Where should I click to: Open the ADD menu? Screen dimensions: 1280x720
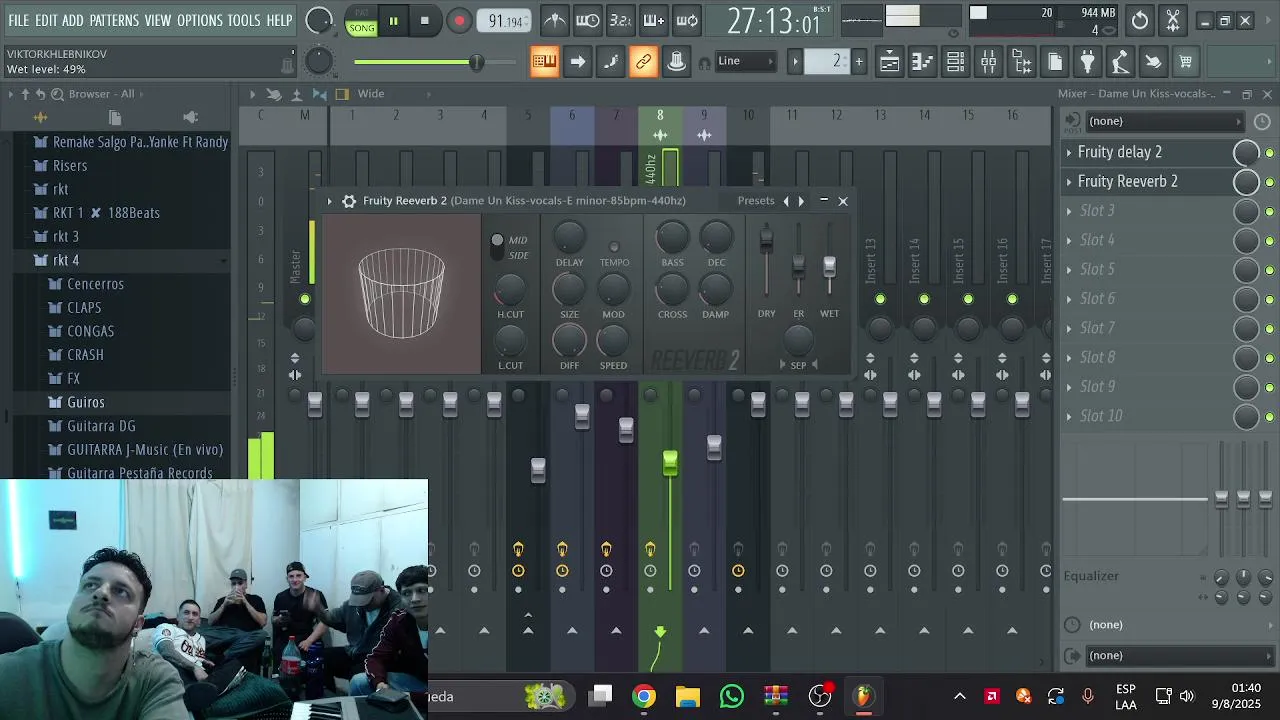(x=73, y=20)
